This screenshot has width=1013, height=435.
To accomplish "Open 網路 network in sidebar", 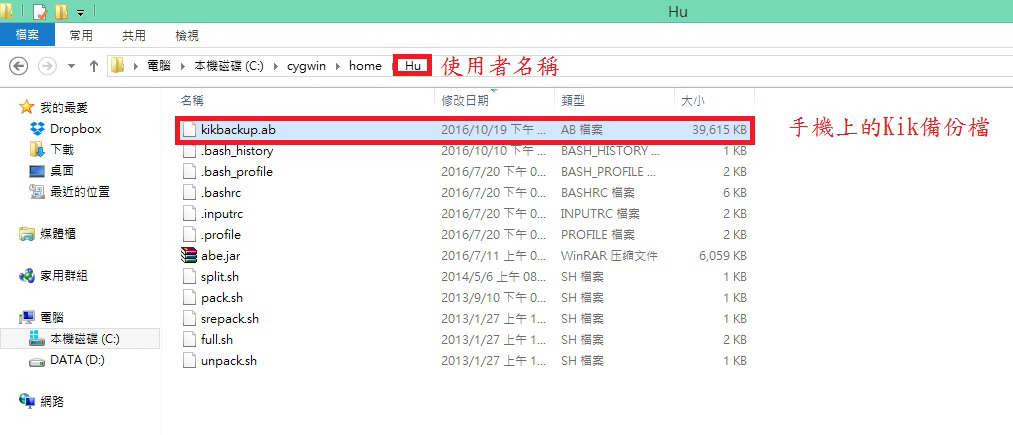I will coord(52,401).
